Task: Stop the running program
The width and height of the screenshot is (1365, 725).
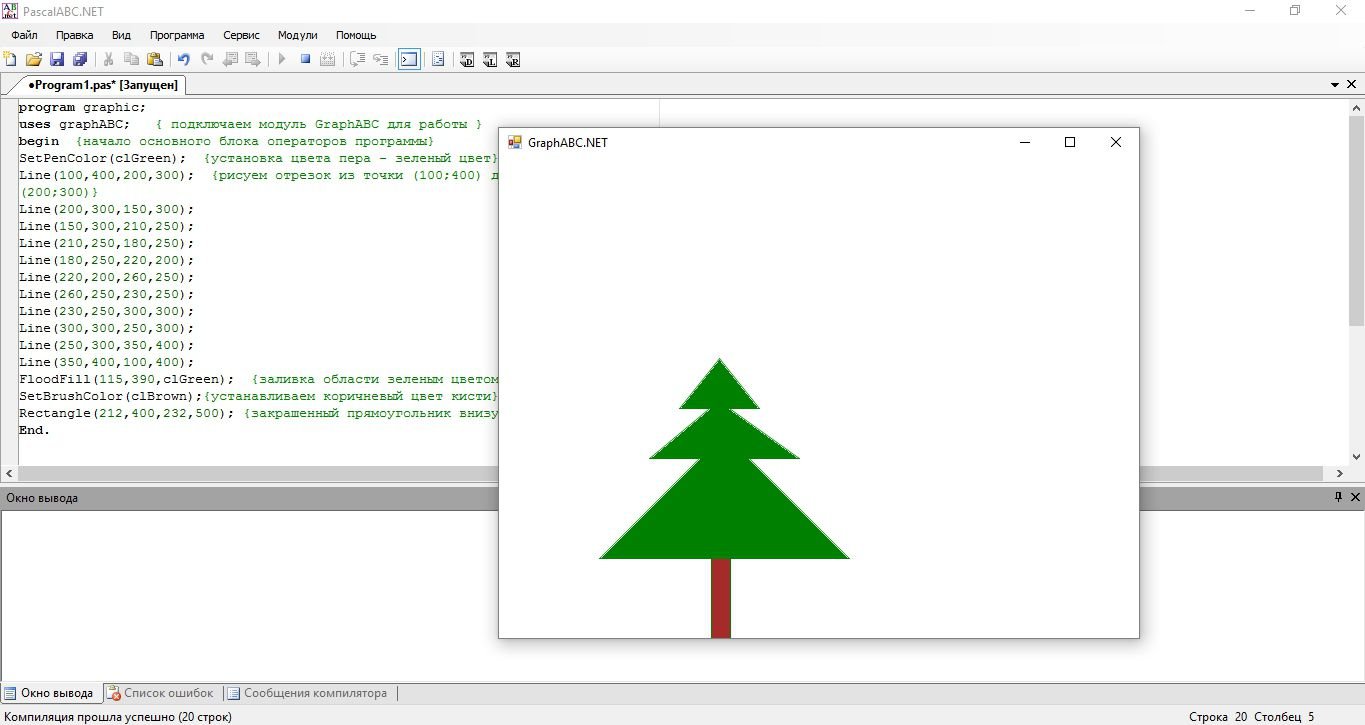Action: pos(305,60)
